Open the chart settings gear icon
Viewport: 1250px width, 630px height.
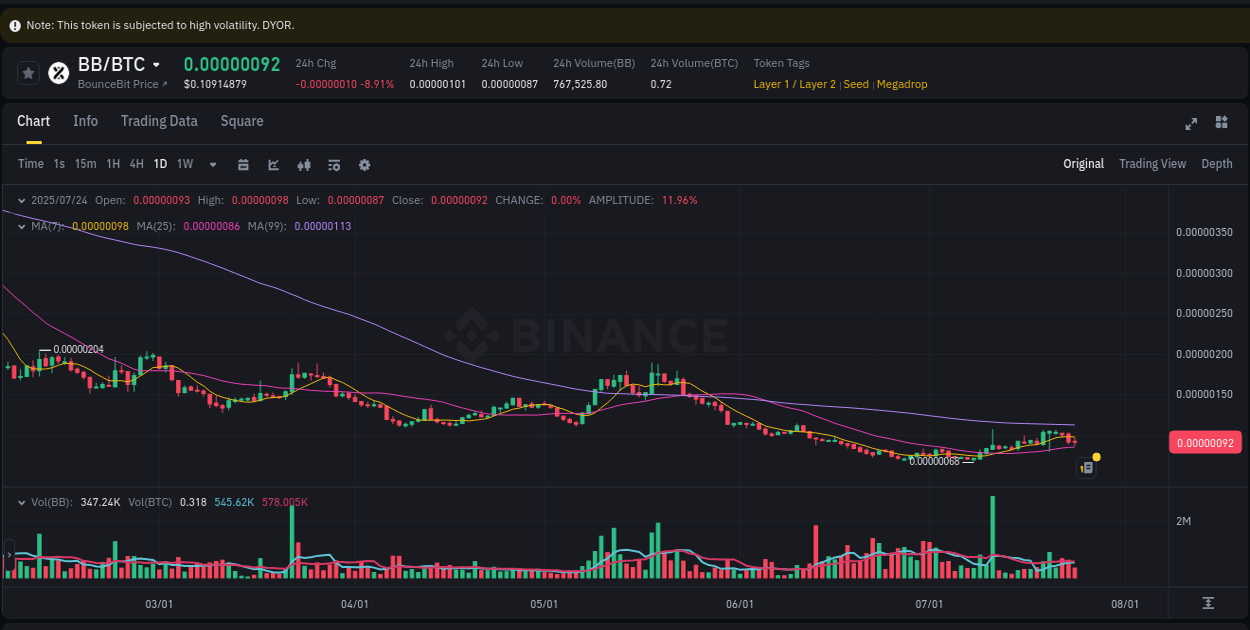(364, 164)
